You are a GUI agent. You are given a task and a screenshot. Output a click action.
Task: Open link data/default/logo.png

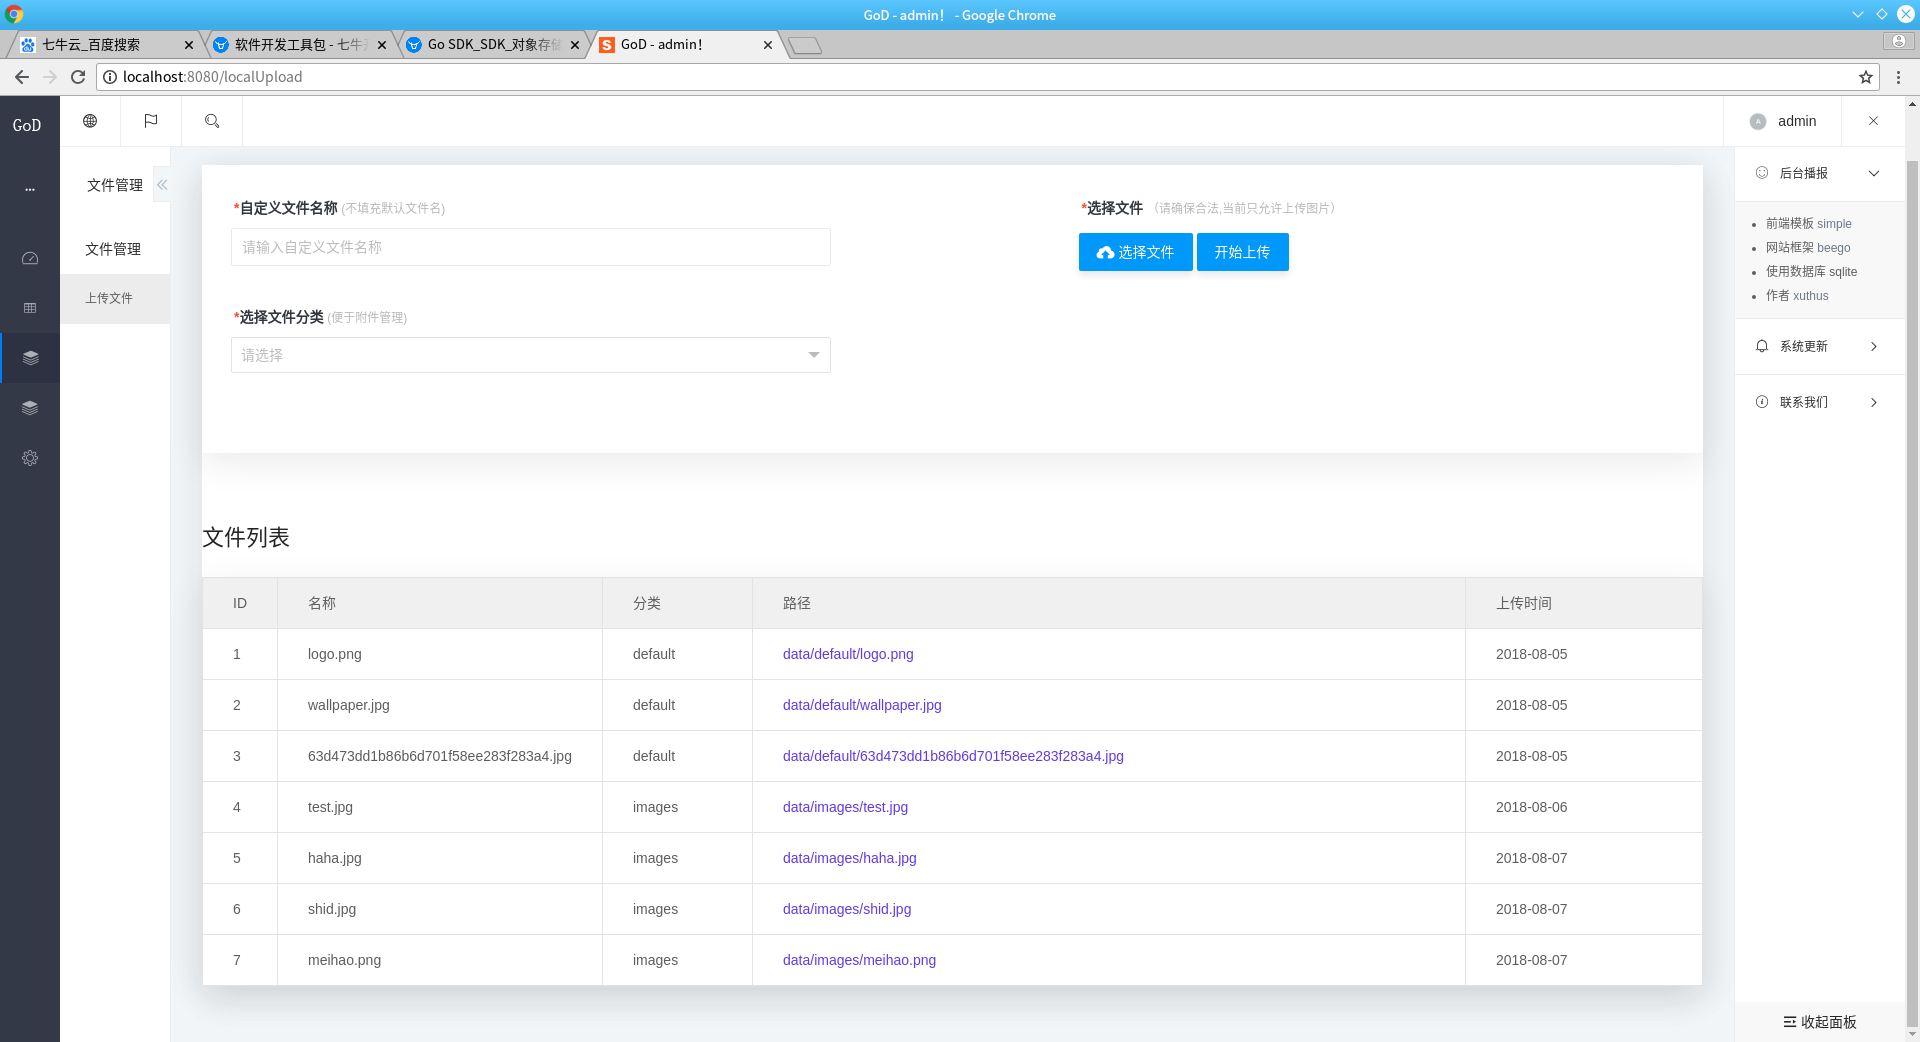[848, 654]
